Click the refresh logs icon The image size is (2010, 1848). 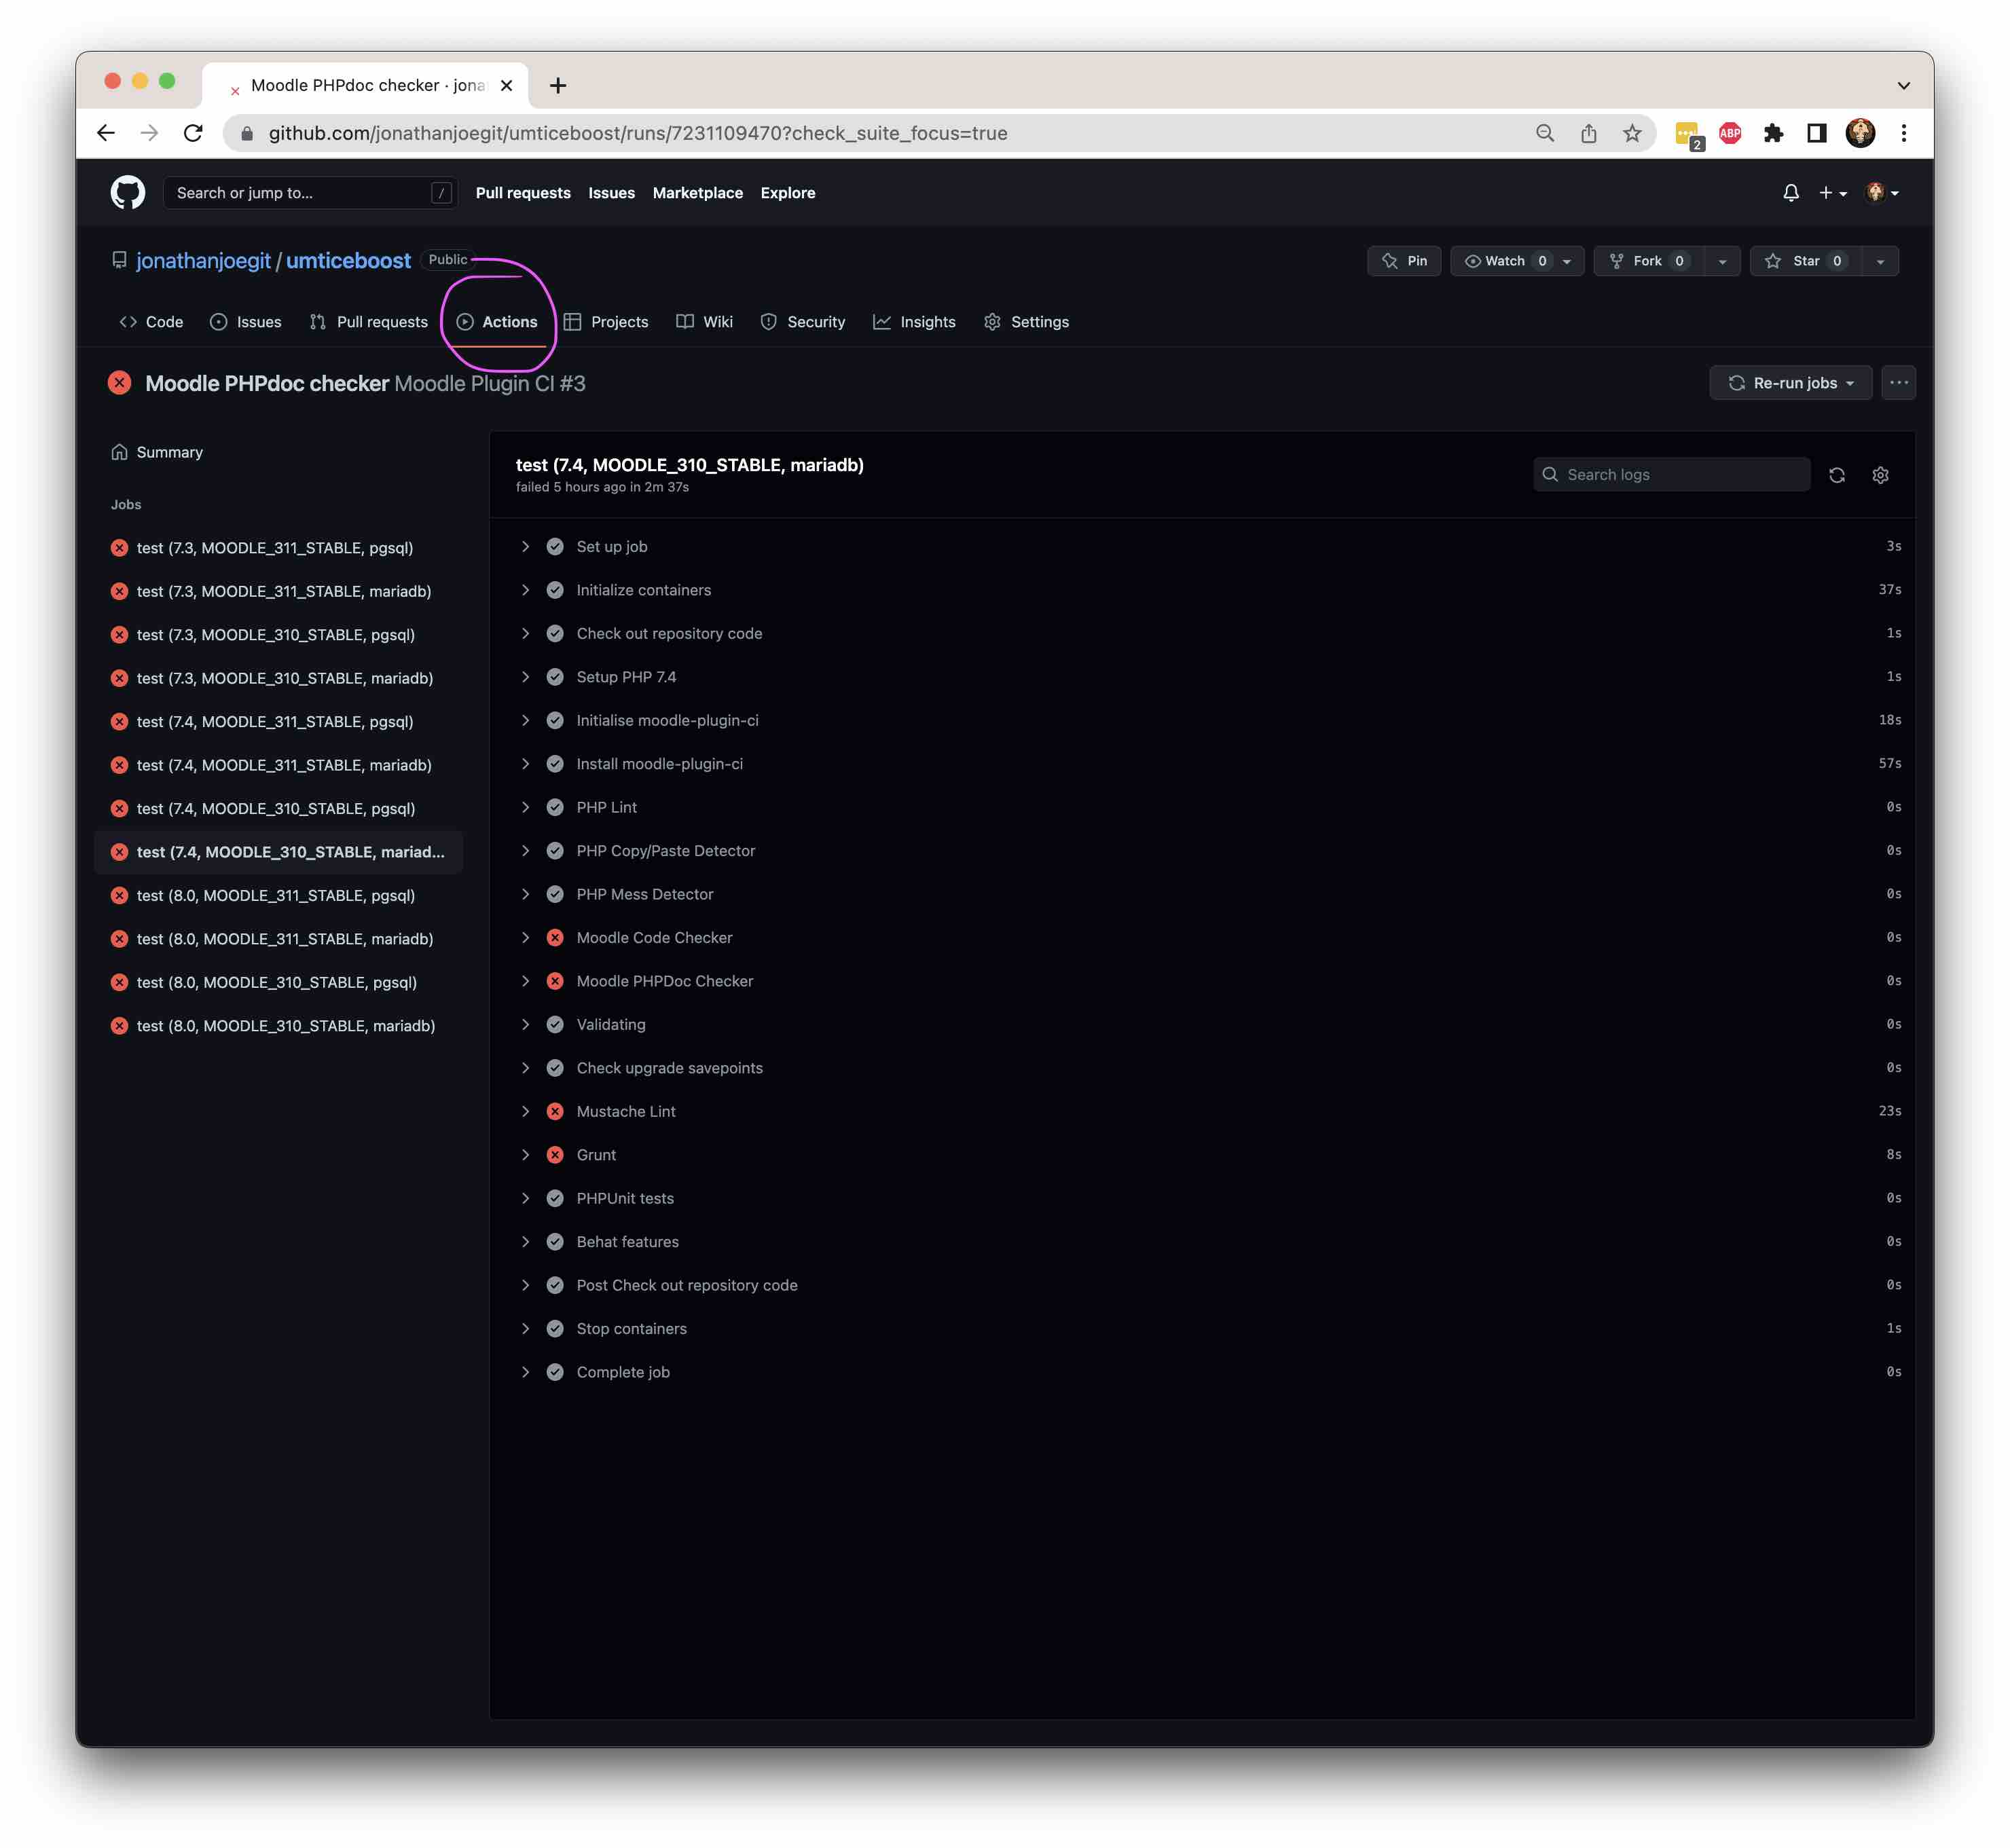pos(1837,475)
